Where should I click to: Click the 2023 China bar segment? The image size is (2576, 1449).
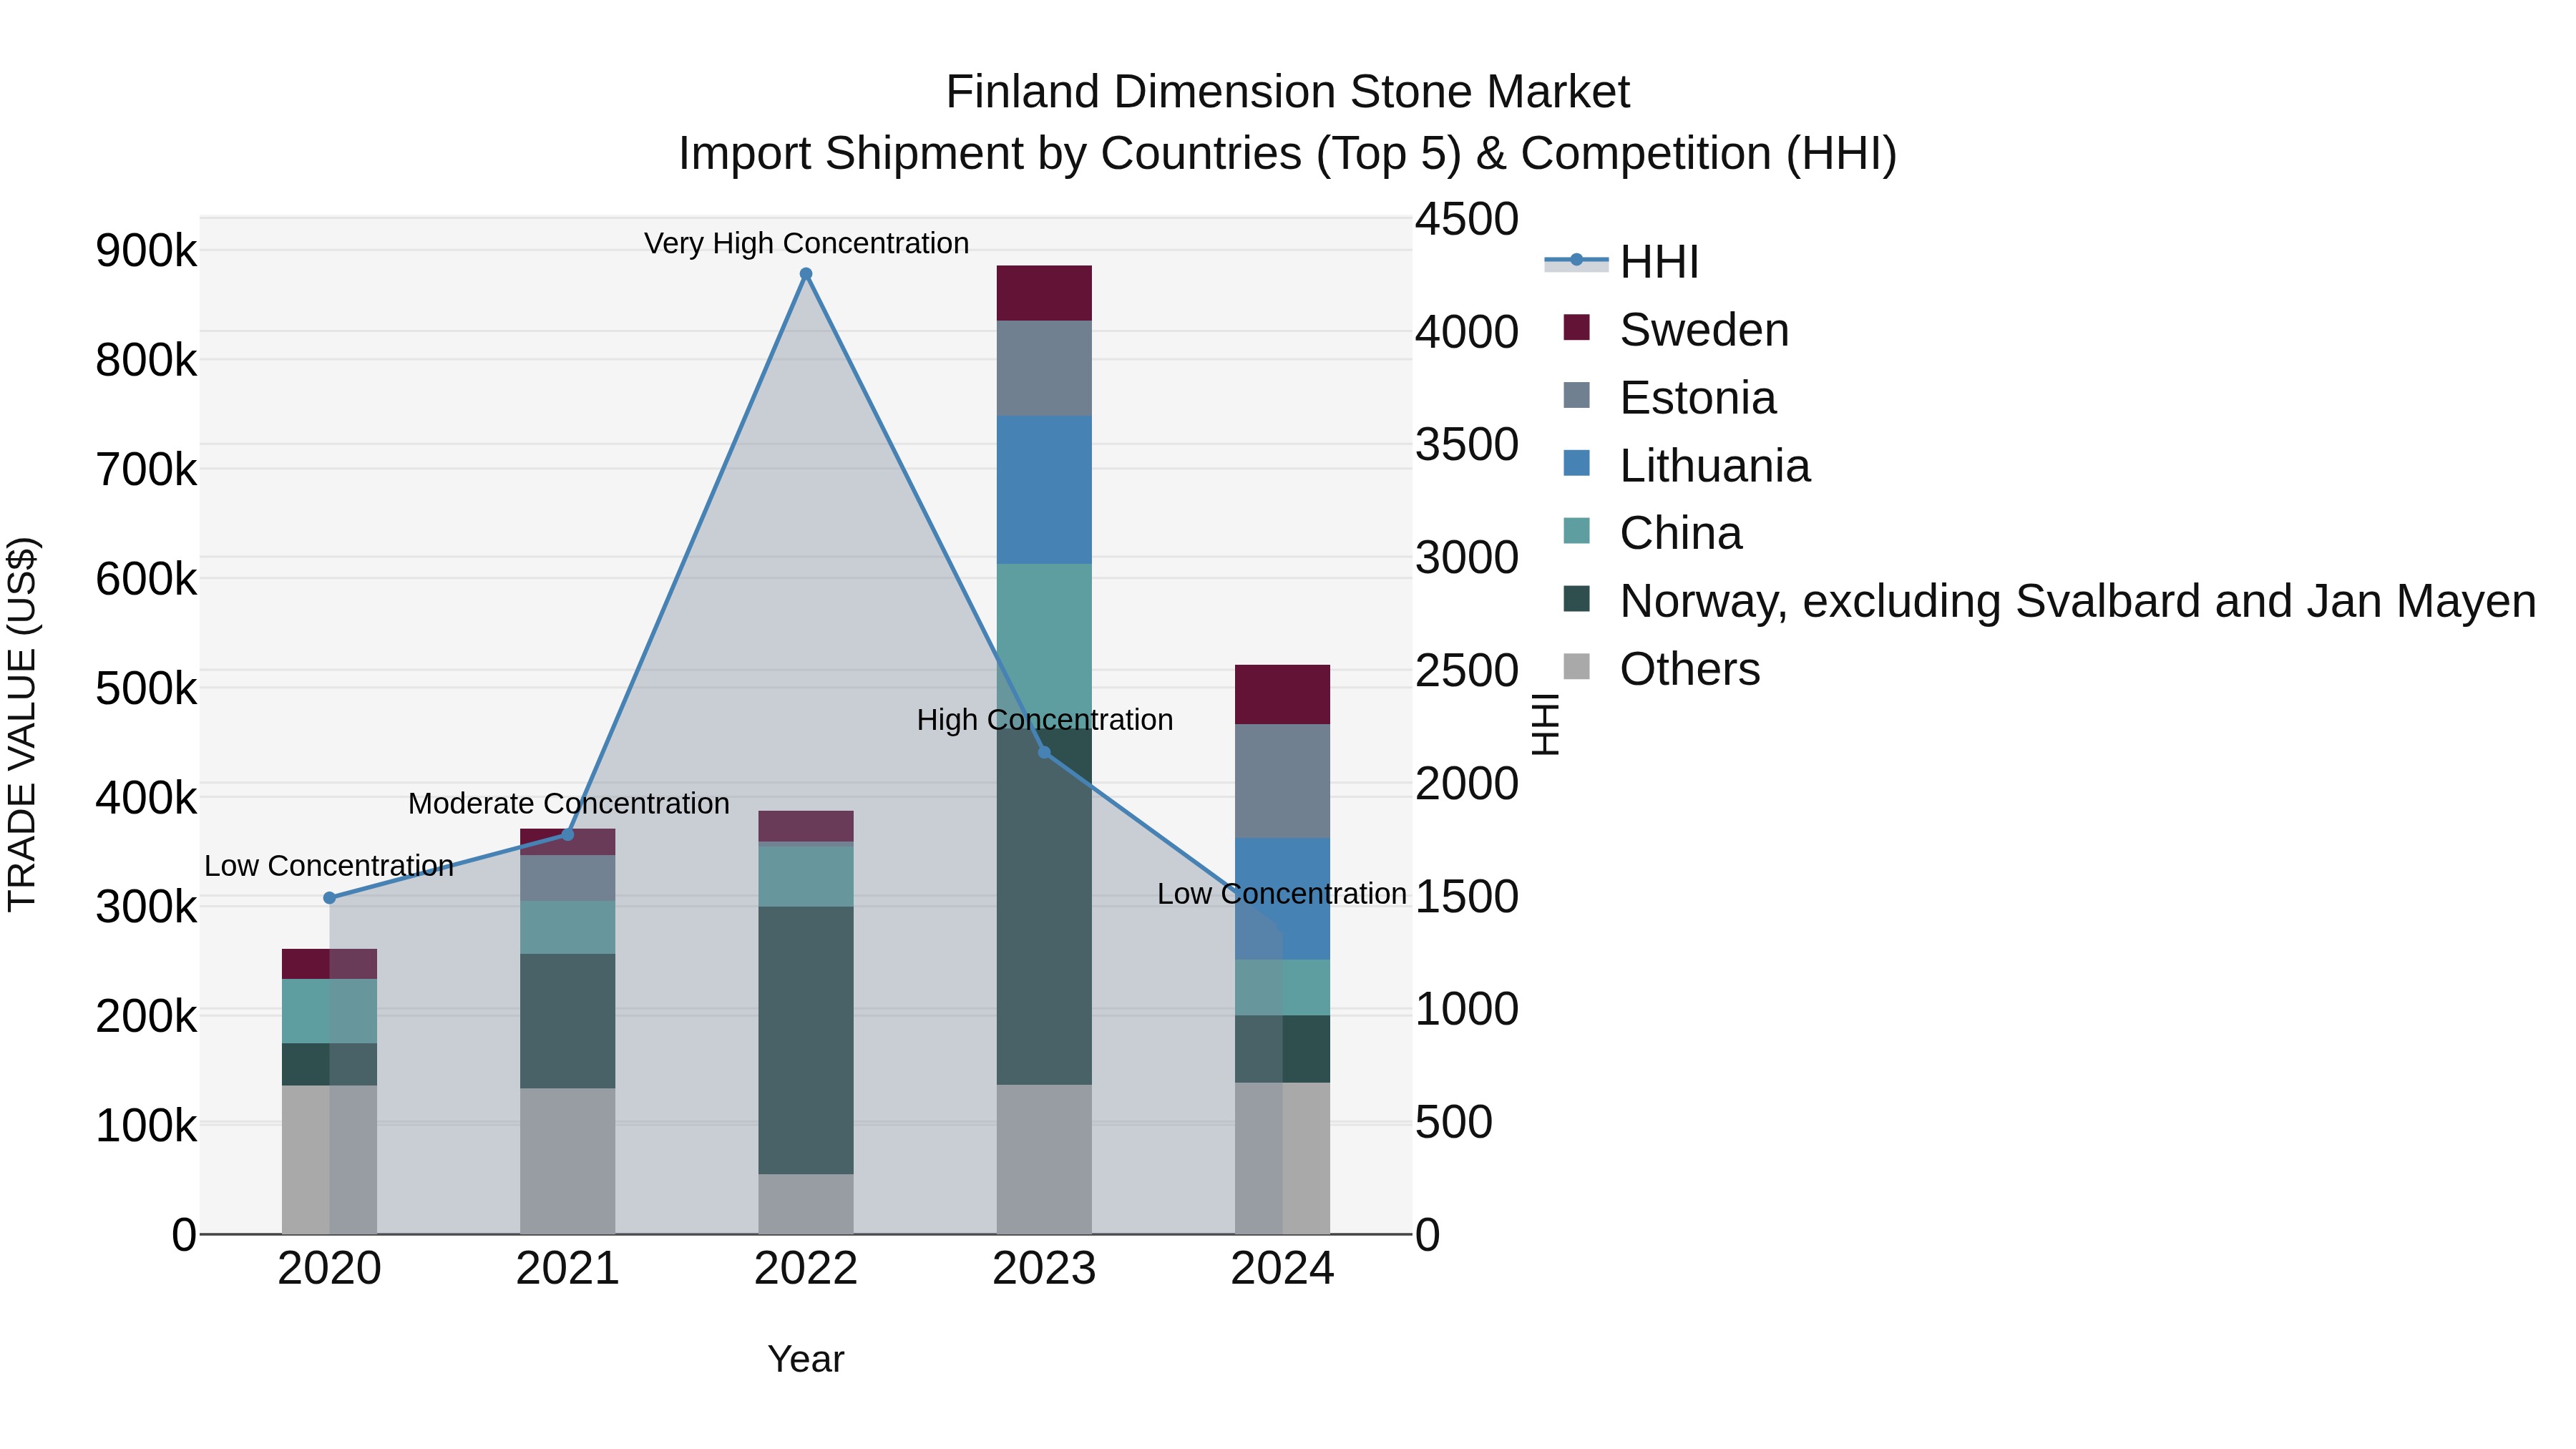(x=1044, y=645)
